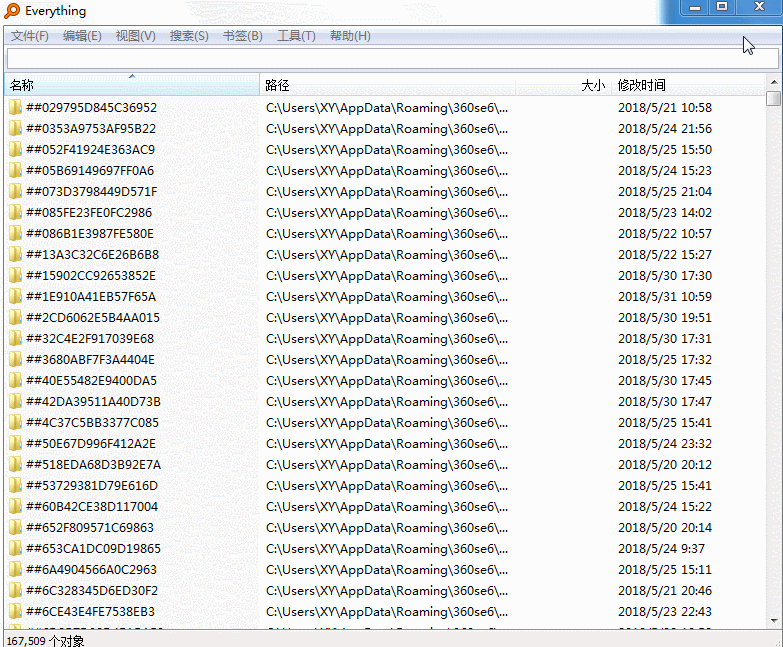Click folder icon of ##653CA1DC09D19865
Screen dimensions: 783x647
pos(16,549)
